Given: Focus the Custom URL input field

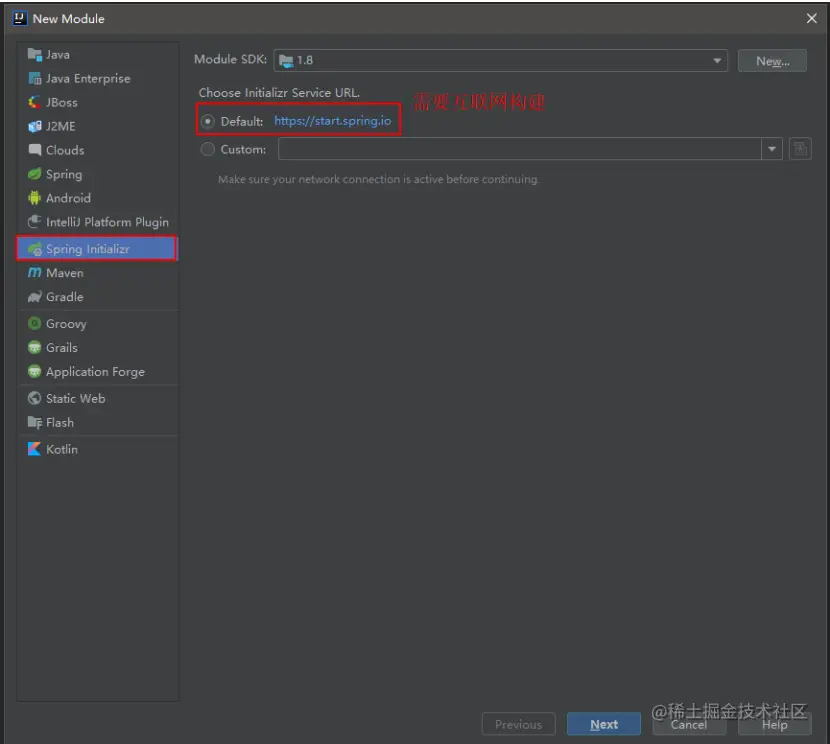Looking at the screenshot, I should pos(520,149).
